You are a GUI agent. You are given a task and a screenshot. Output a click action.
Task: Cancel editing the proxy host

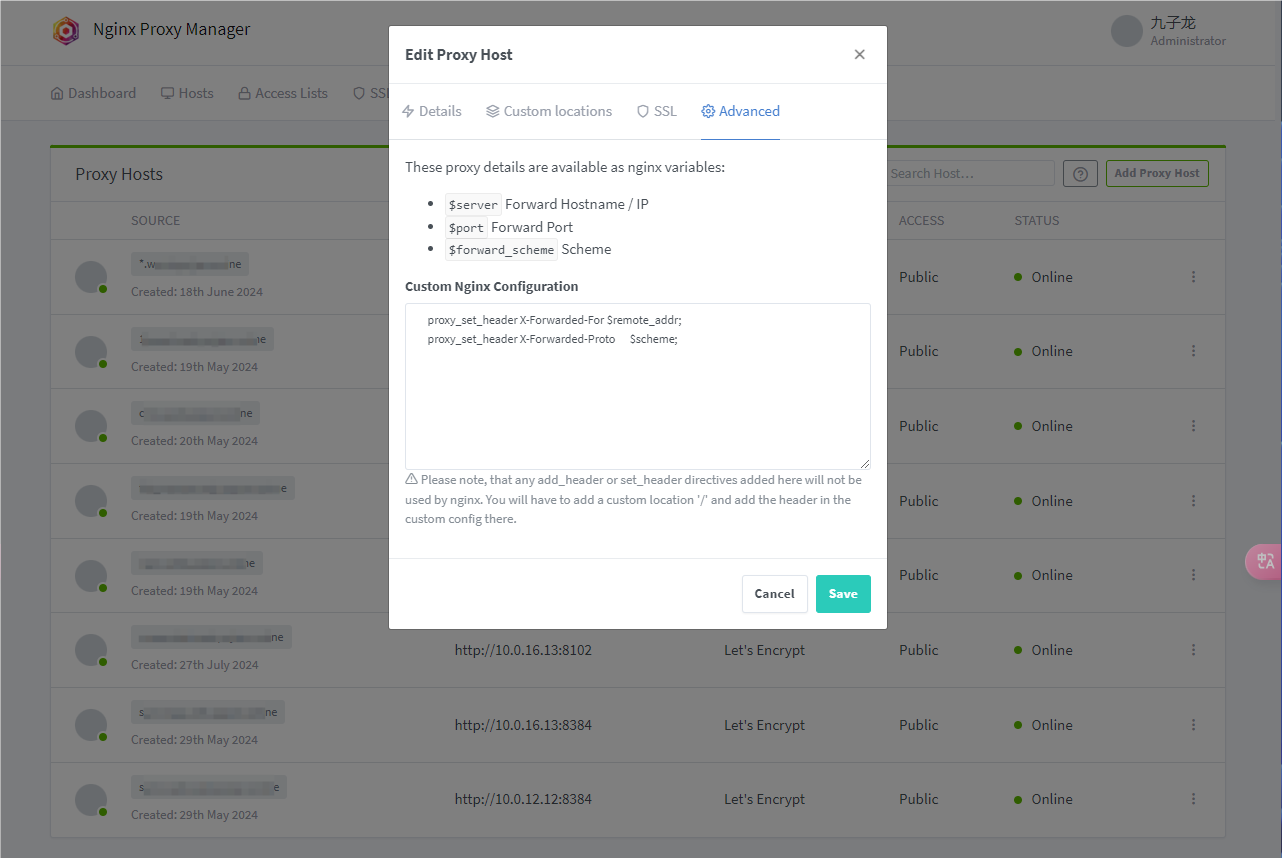(774, 594)
